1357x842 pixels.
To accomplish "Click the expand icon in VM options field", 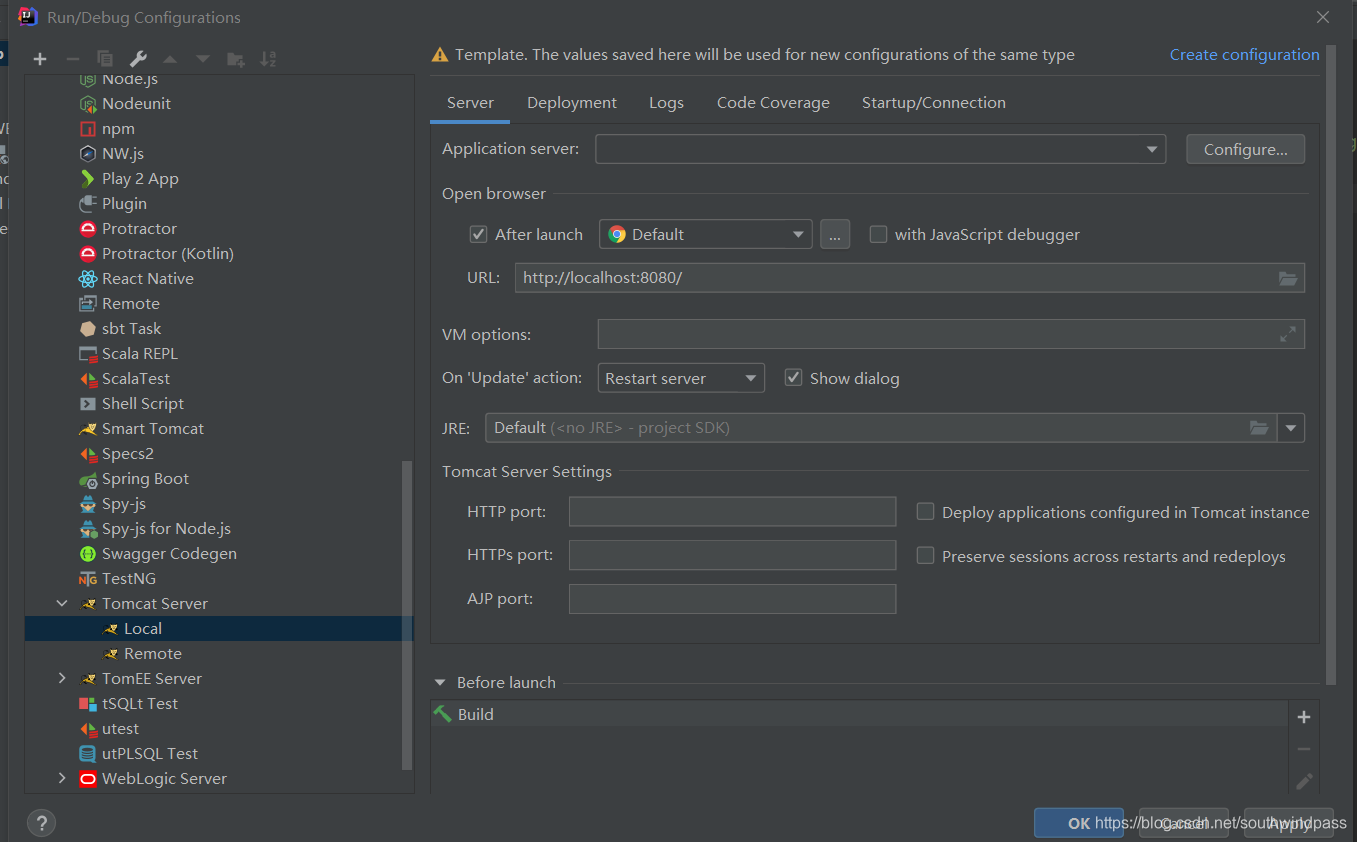I will (1288, 334).
